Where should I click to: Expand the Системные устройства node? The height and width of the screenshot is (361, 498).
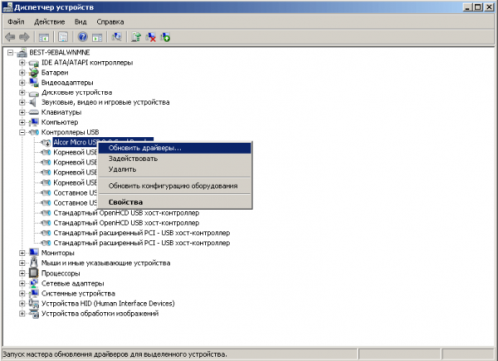22,293
